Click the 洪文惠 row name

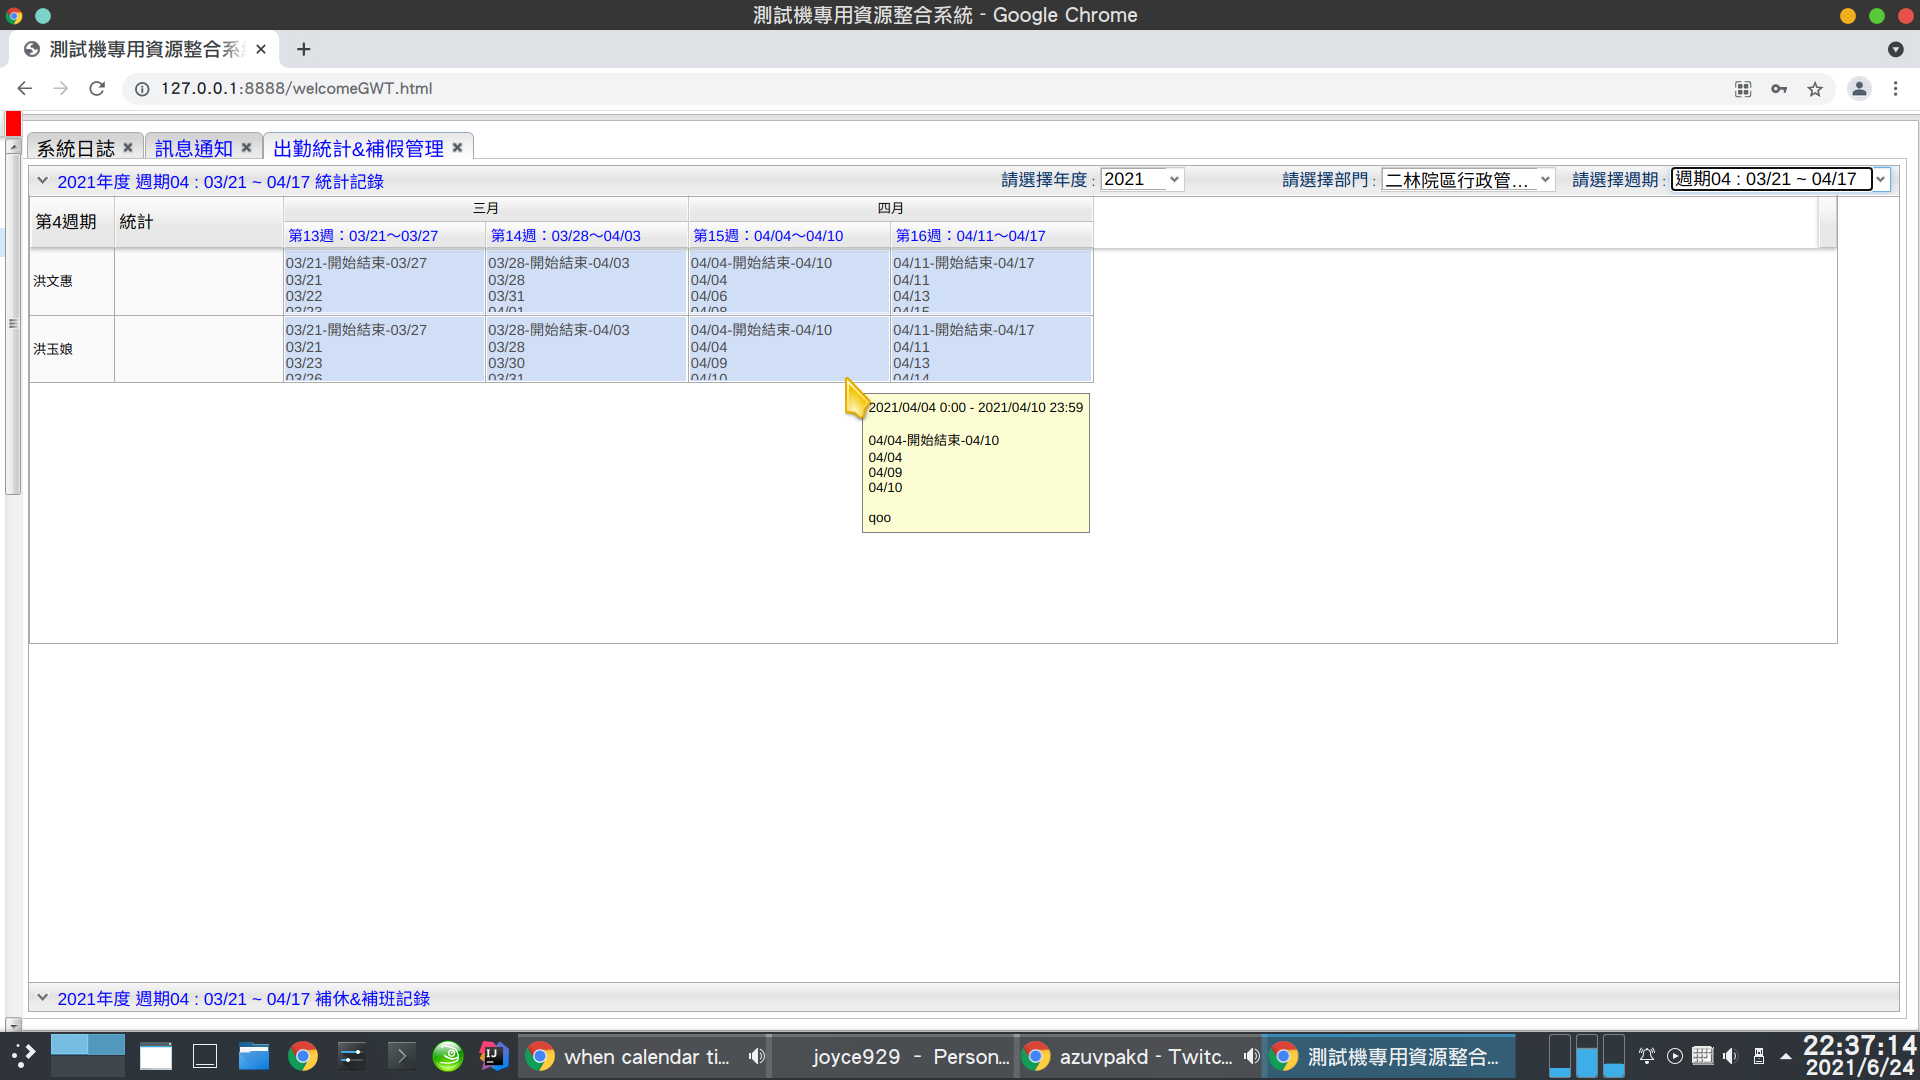[x=53, y=281]
